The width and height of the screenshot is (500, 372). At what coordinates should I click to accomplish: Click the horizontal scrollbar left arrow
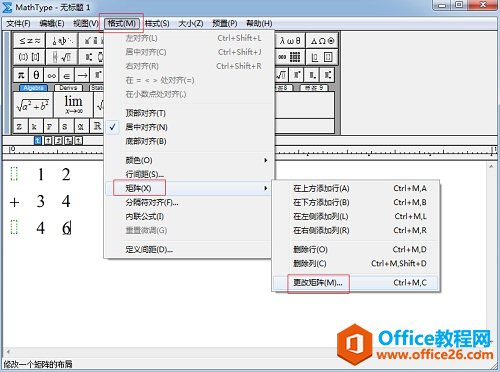click(x=8, y=352)
